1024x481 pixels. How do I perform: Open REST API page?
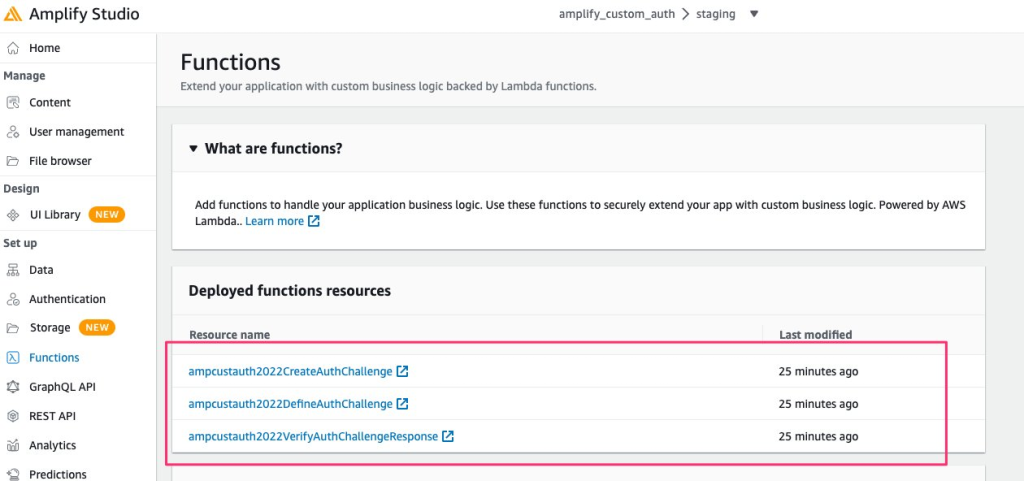point(52,416)
